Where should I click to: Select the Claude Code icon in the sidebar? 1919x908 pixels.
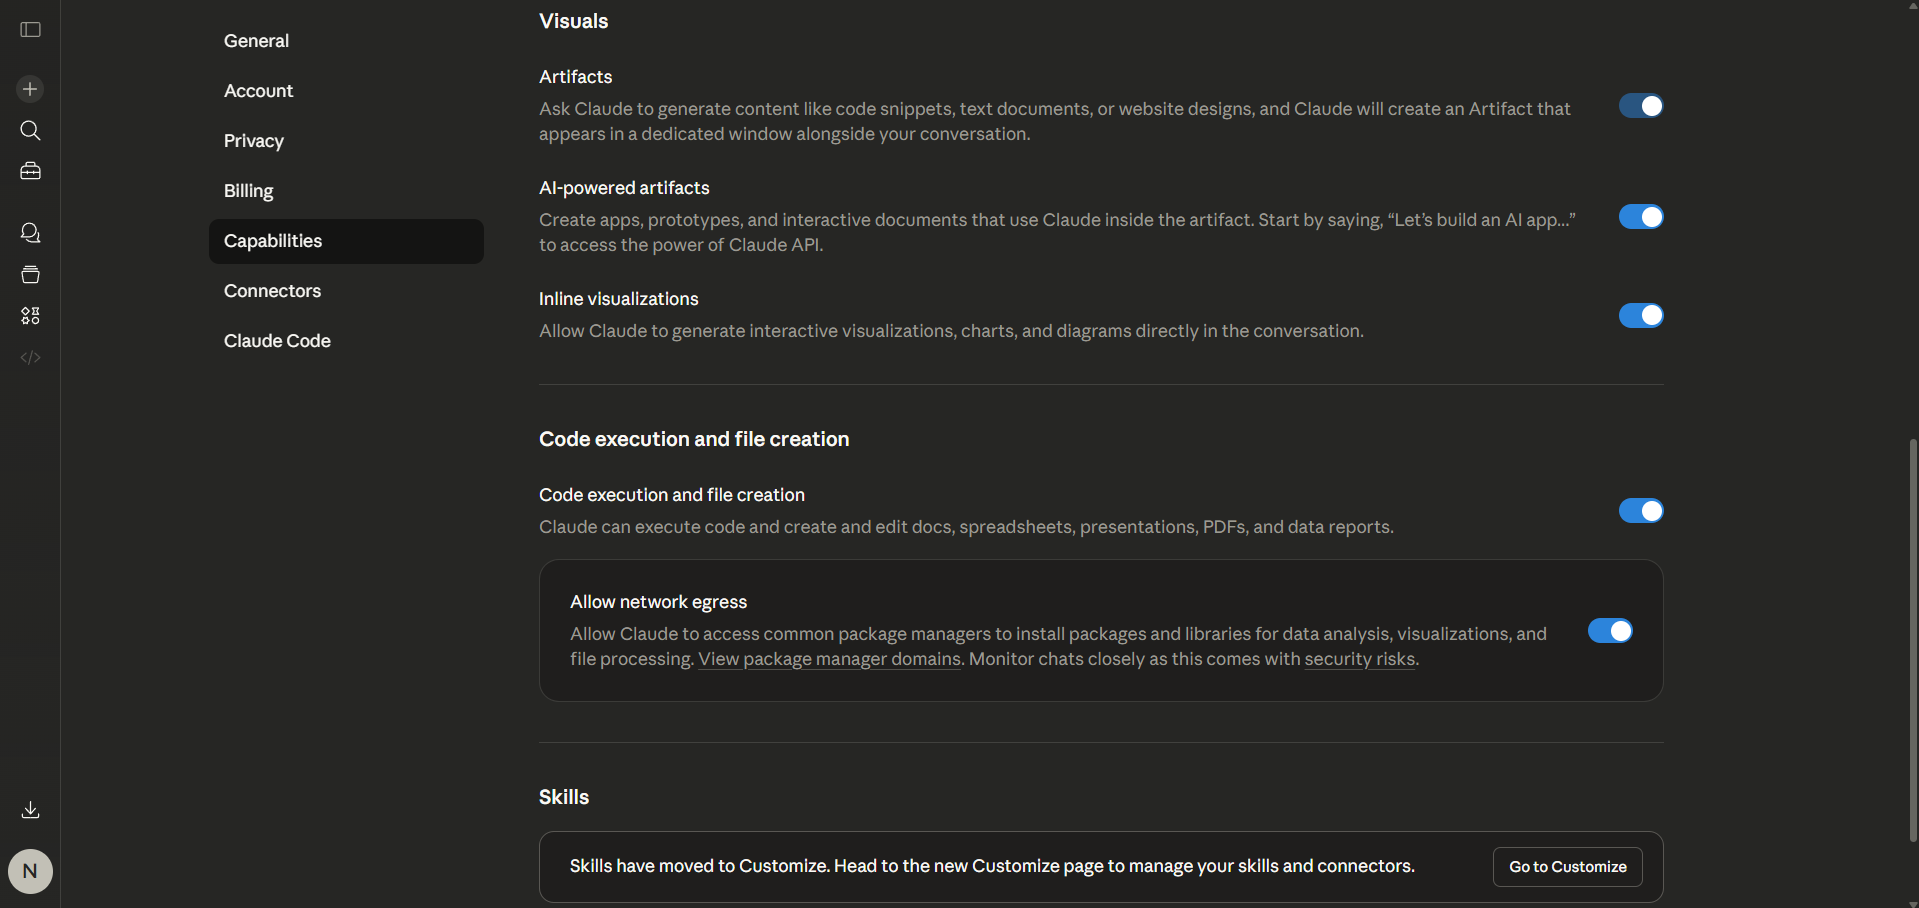30,357
